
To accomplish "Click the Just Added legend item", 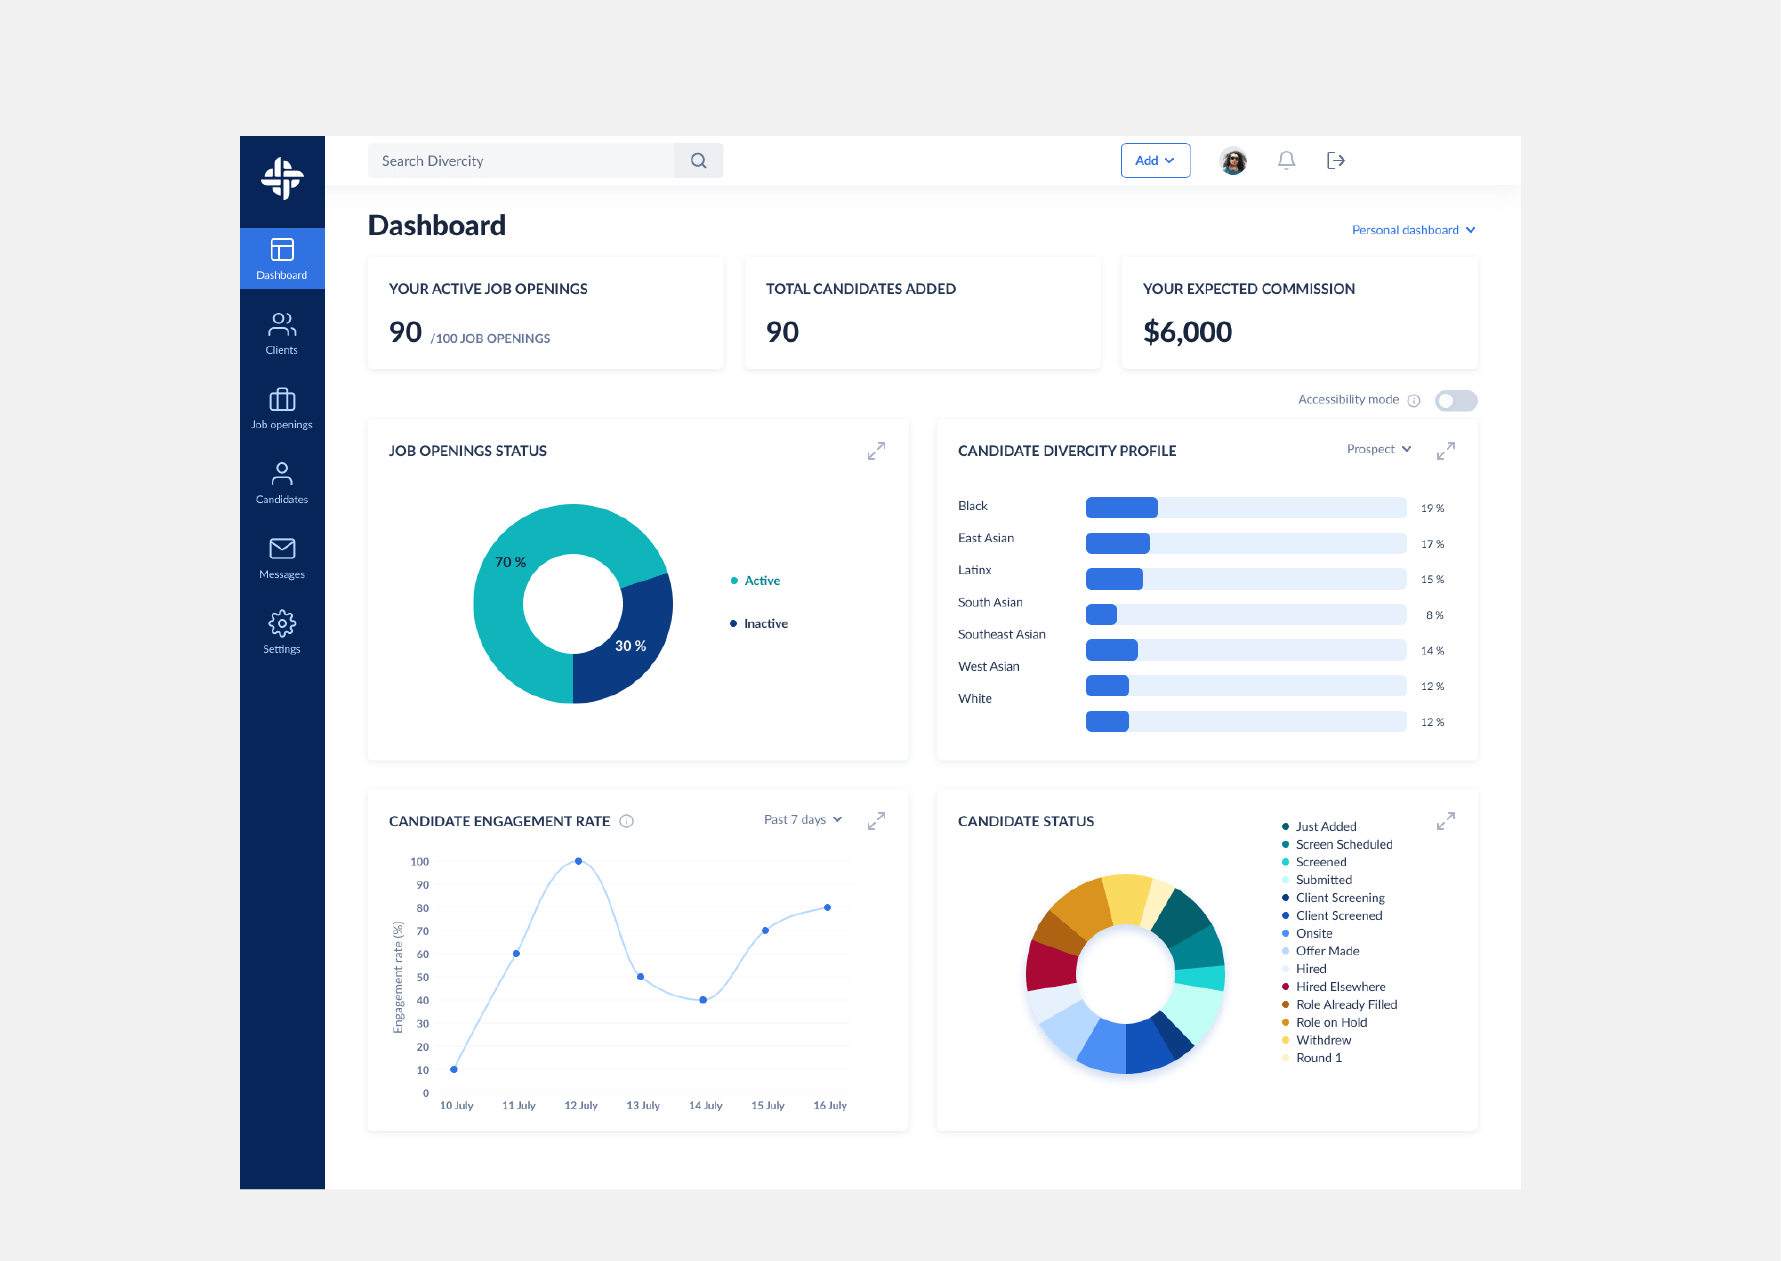I will coord(1319,827).
